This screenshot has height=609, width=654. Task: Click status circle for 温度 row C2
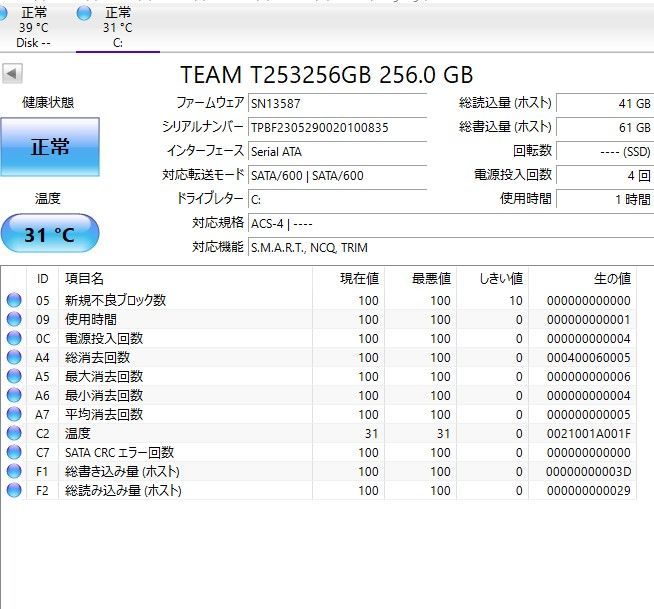[x=14, y=433]
